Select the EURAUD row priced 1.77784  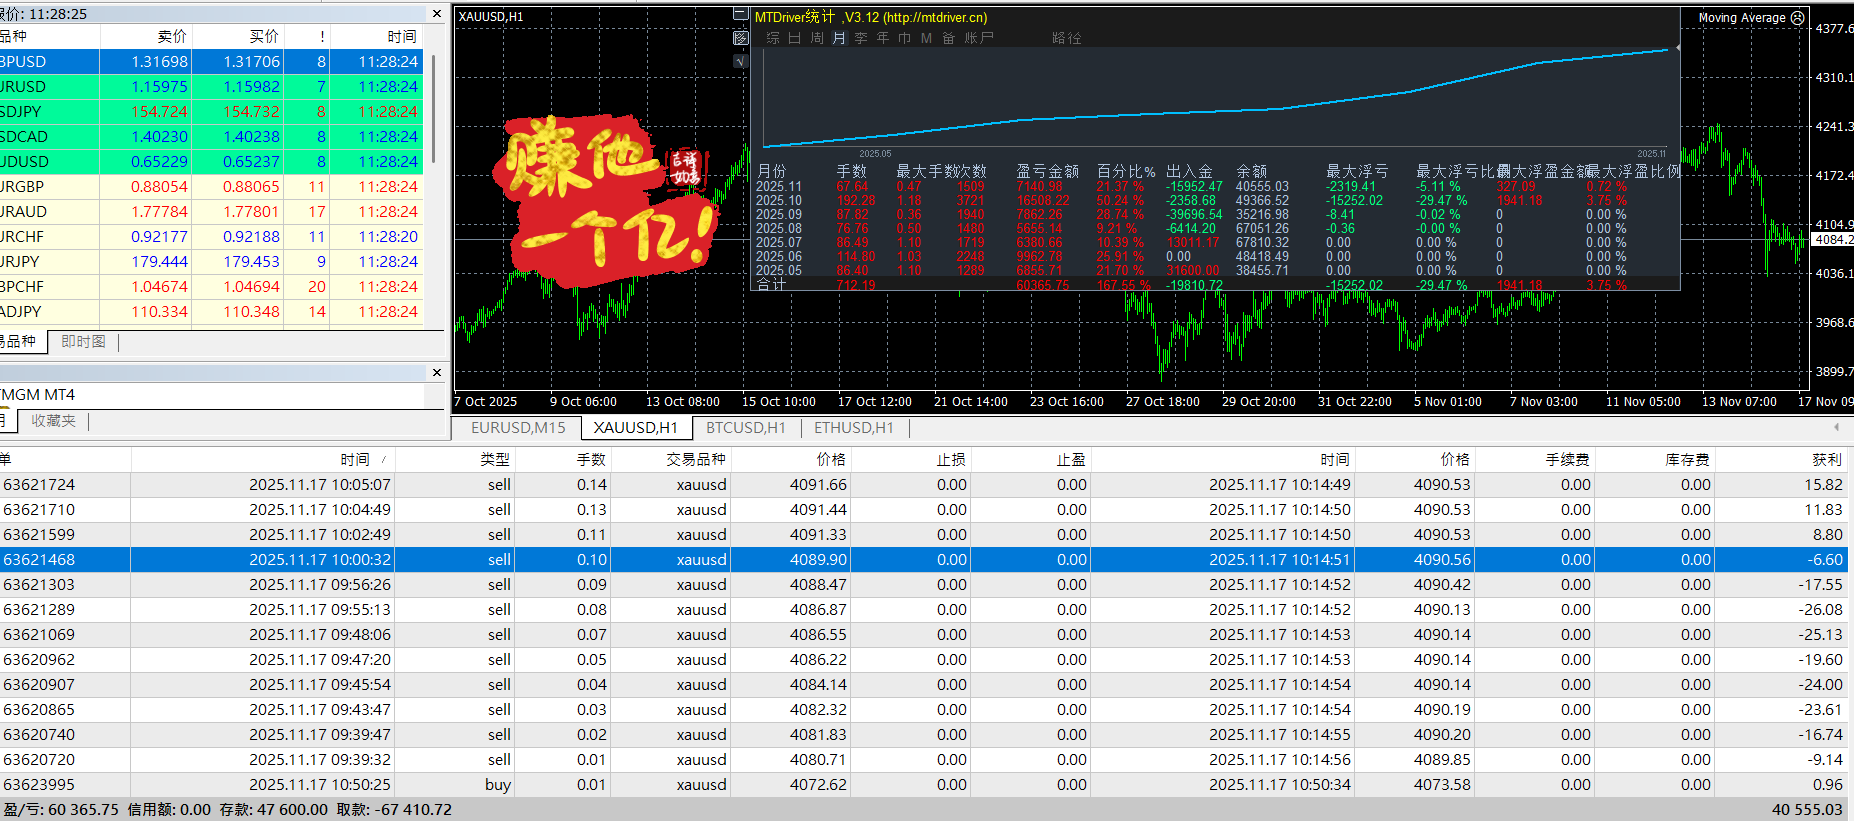(x=211, y=212)
